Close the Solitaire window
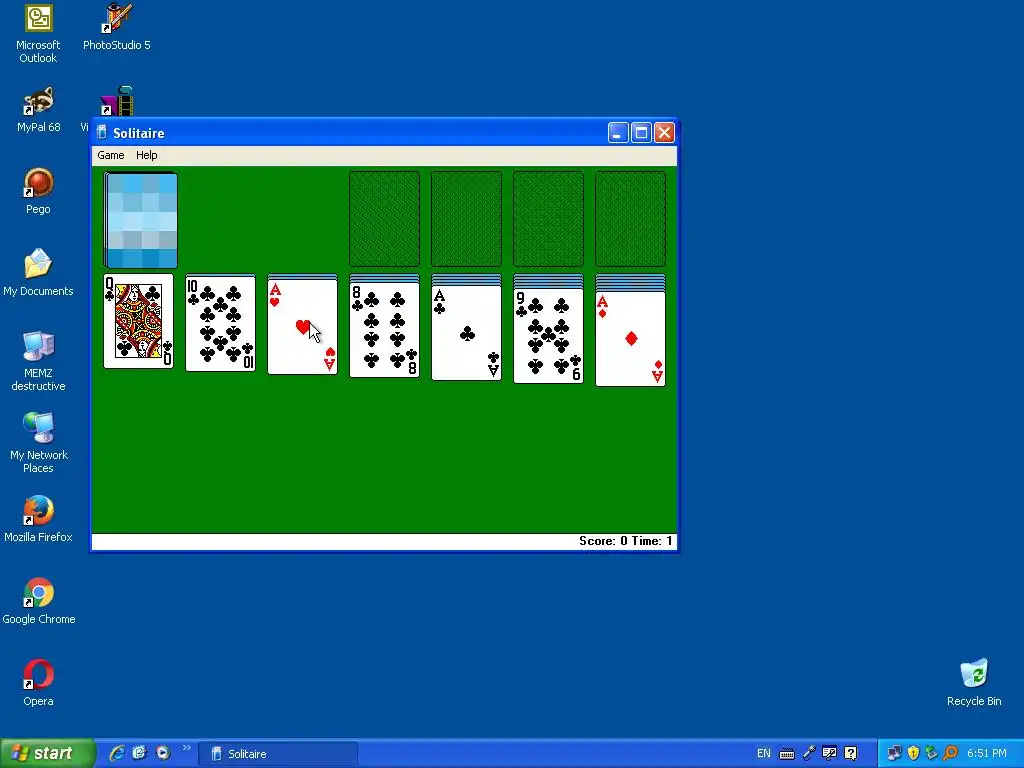This screenshot has width=1024, height=768. [664, 133]
